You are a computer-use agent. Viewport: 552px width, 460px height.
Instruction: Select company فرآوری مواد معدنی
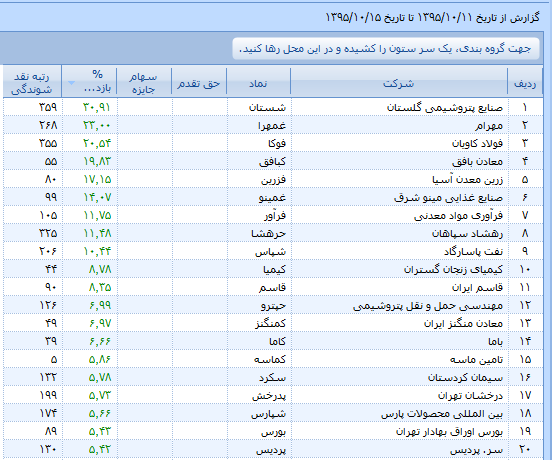point(458,215)
